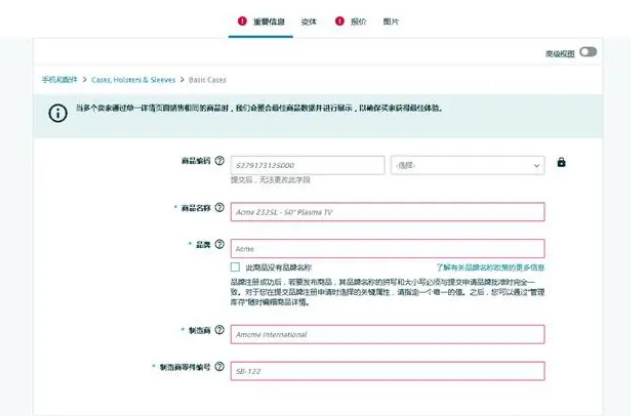Focus the 商品编码 input field

pos(308,165)
